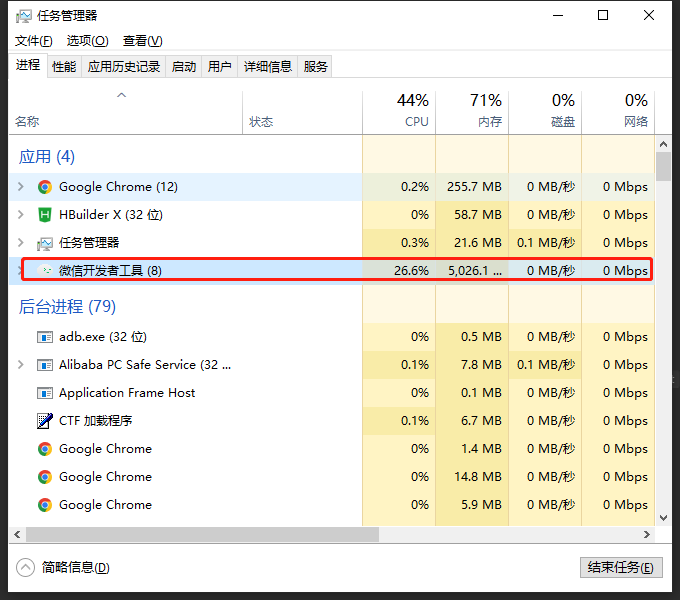Select the Application Frame Host row

pyautogui.click(x=332, y=393)
